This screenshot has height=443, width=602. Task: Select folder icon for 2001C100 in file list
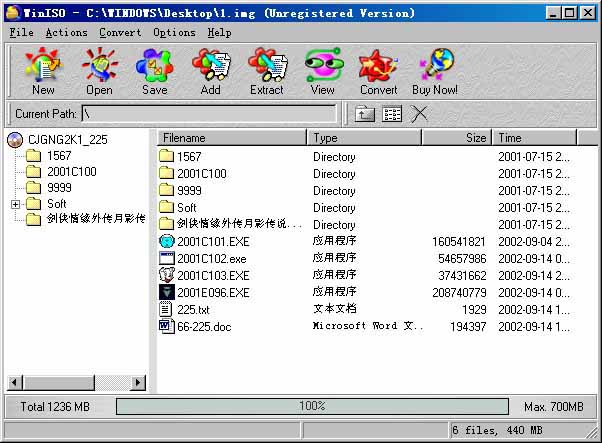coord(166,173)
